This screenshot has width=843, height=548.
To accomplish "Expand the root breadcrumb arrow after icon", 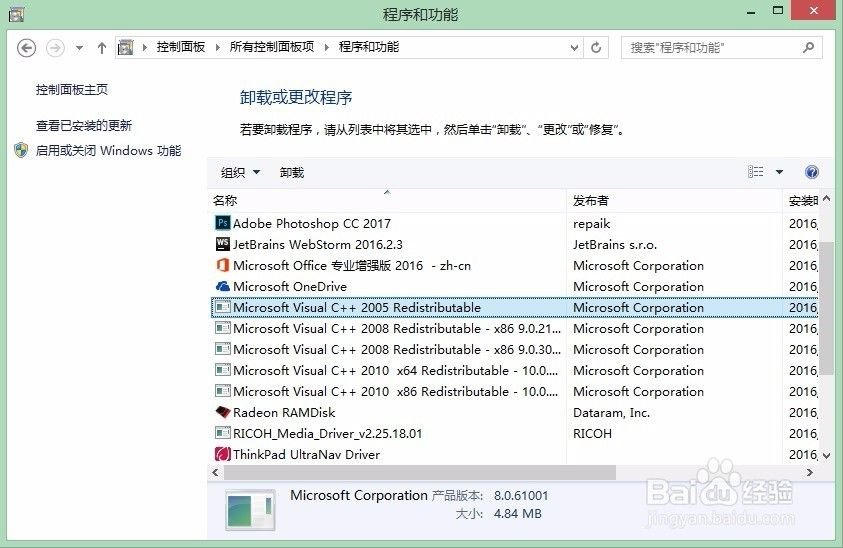I will 145,47.
